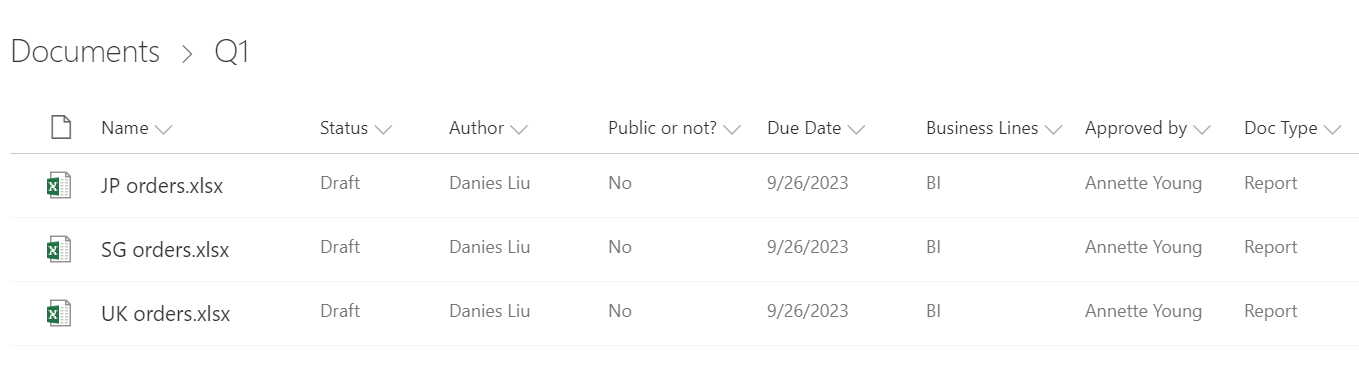Click the Excel icon for UK orders.xlsx
Image resolution: width=1359 pixels, height=375 pixels.
coord(60,314)
